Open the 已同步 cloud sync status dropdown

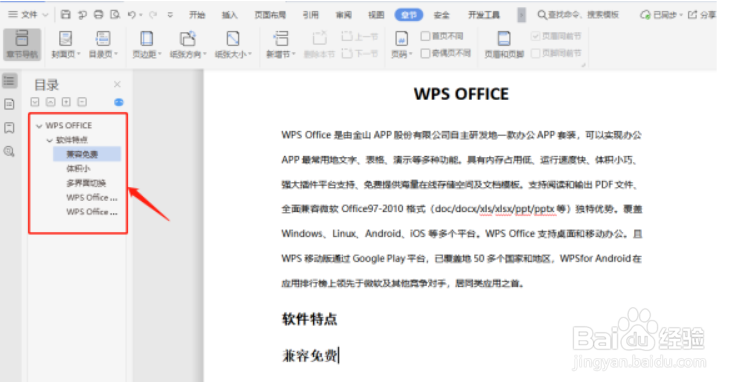click(x=661, y=15)
